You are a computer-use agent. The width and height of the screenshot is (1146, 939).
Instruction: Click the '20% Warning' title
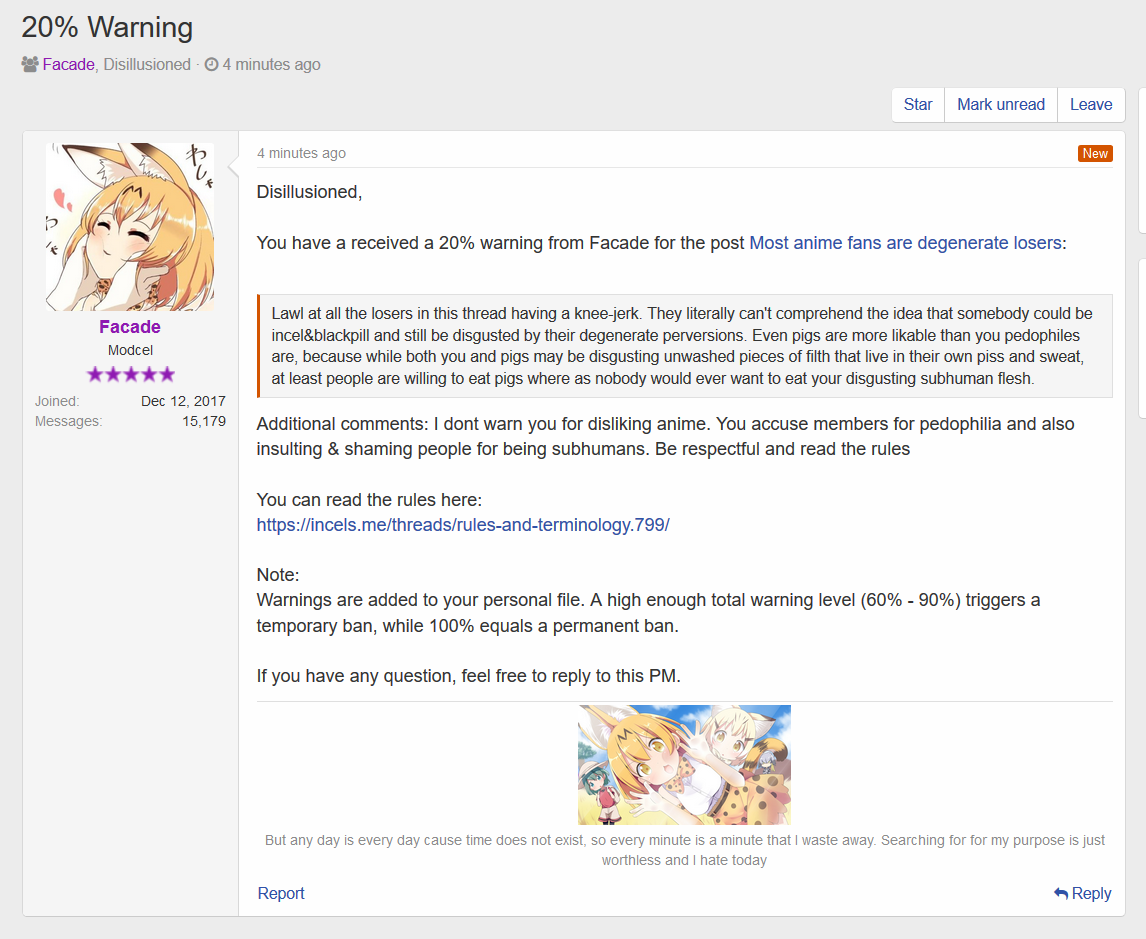(107, 27)
